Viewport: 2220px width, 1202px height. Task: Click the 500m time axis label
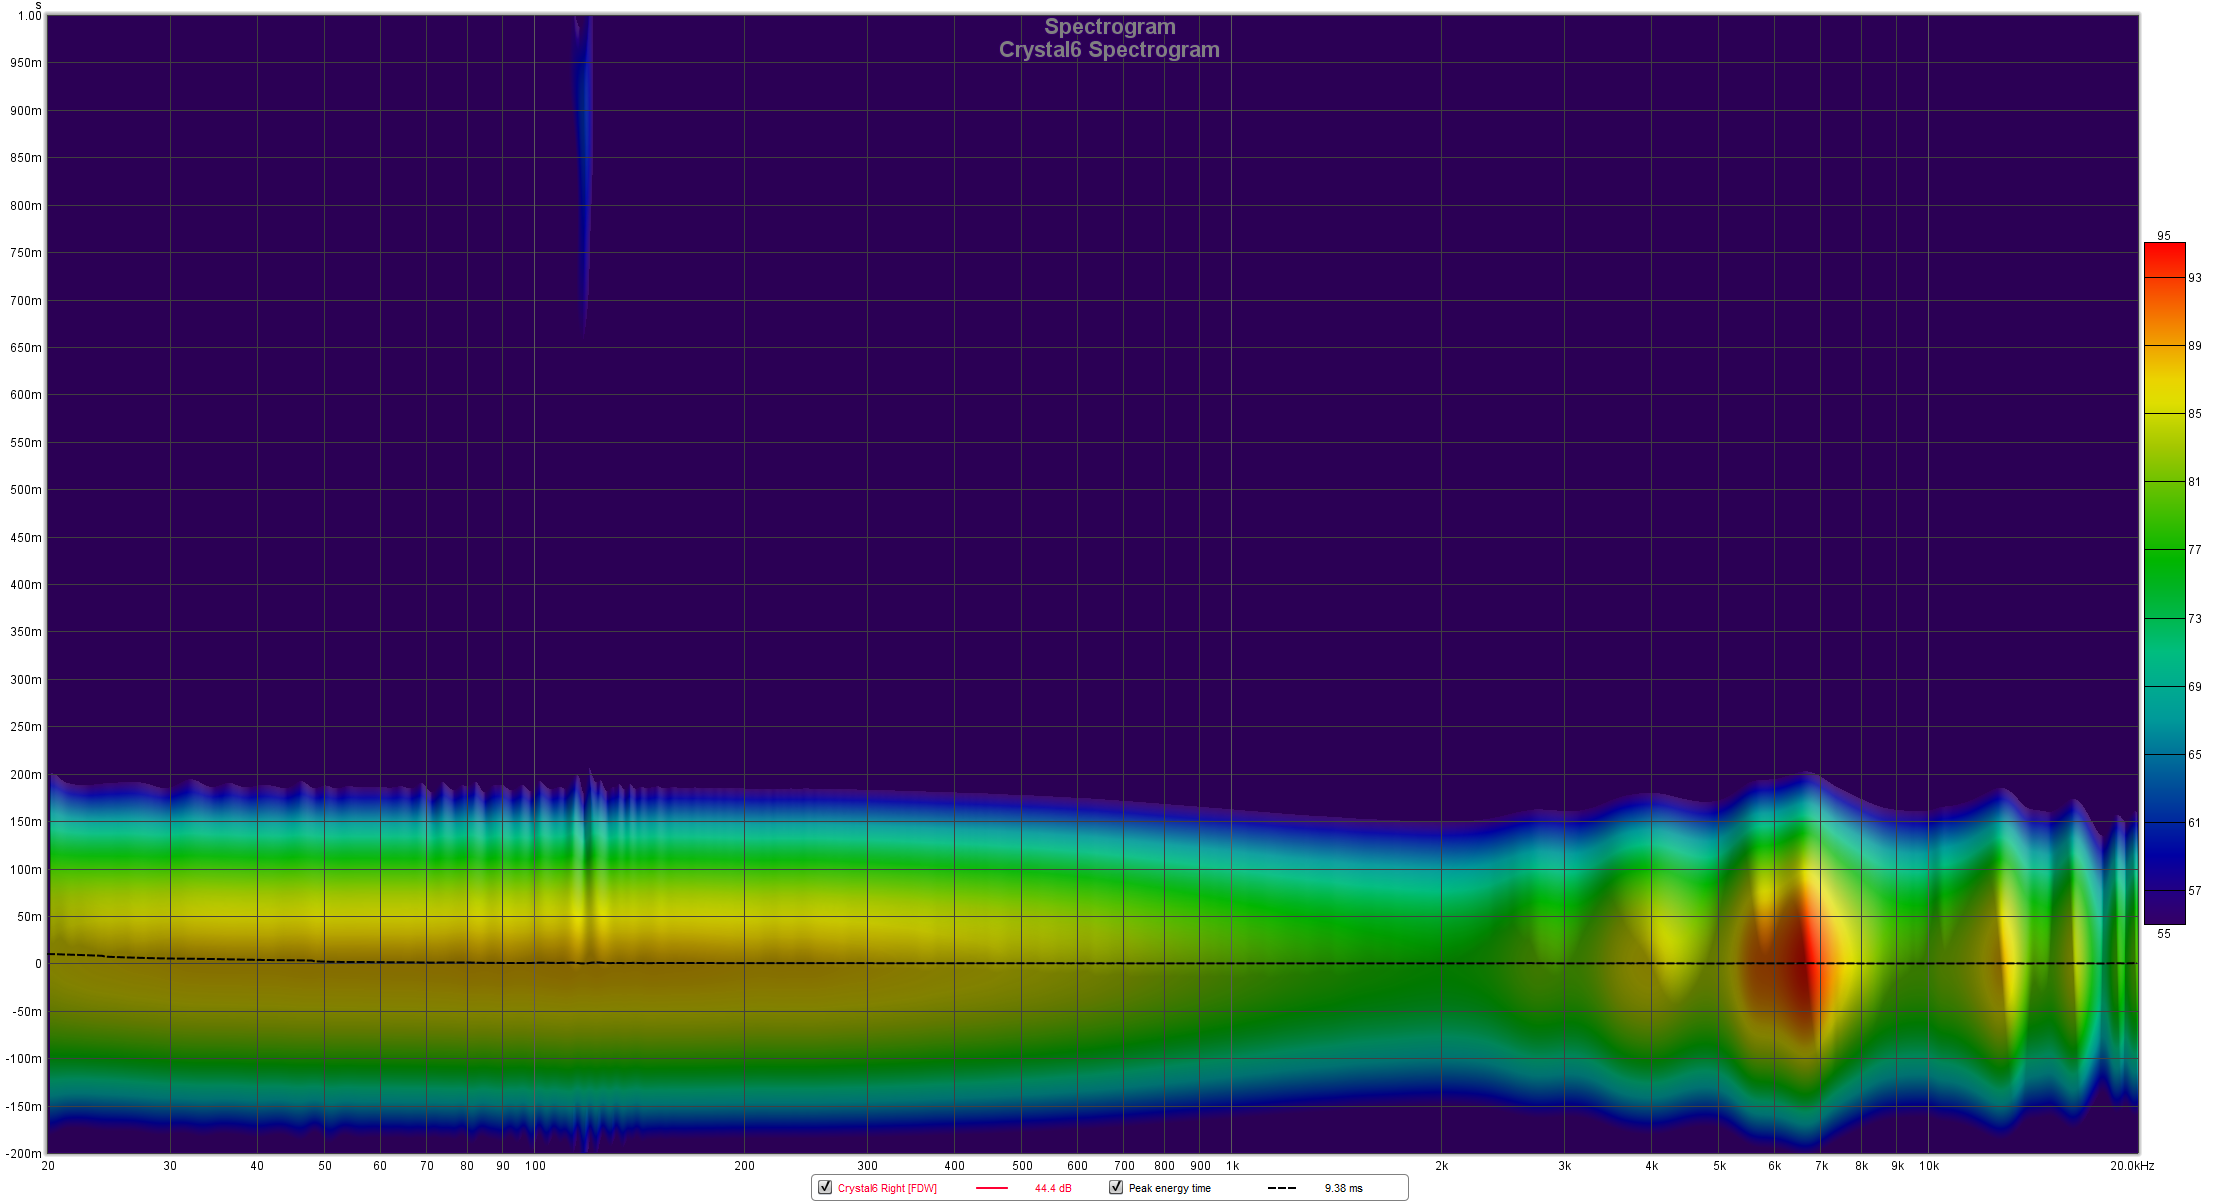pyautogui.click(x=26, y=490)
